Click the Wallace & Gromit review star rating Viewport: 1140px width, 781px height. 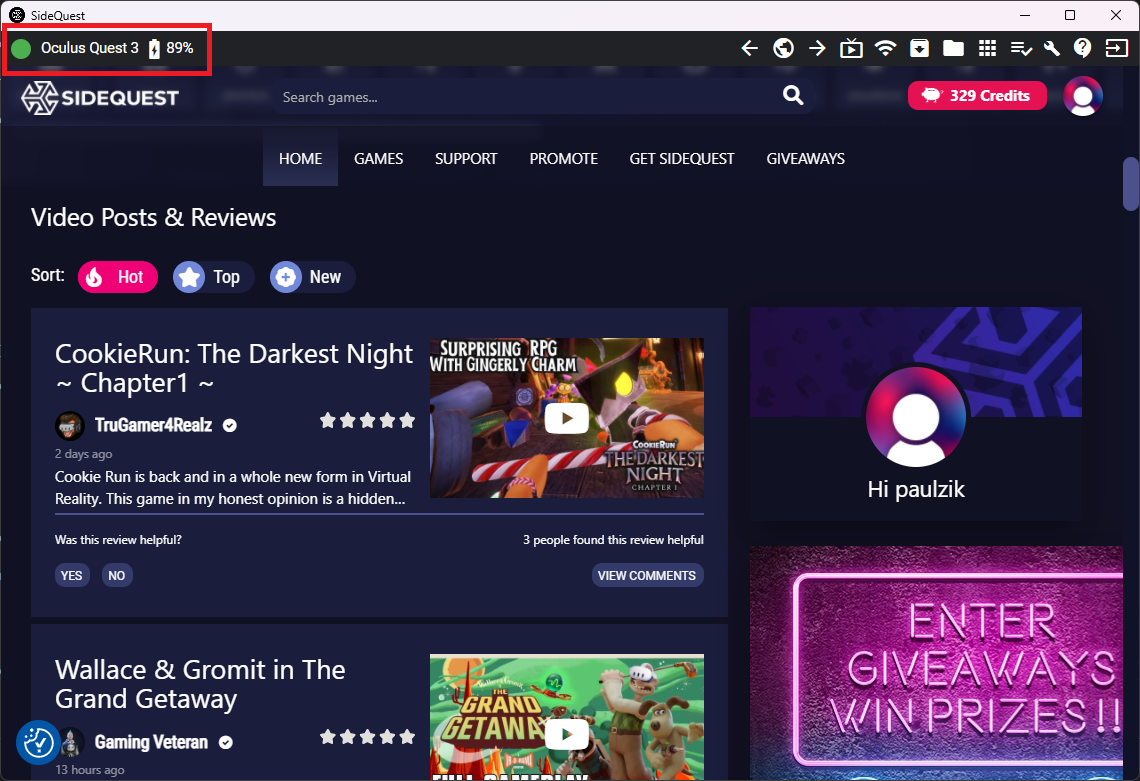pyautogui.click(x=367, y=737)
